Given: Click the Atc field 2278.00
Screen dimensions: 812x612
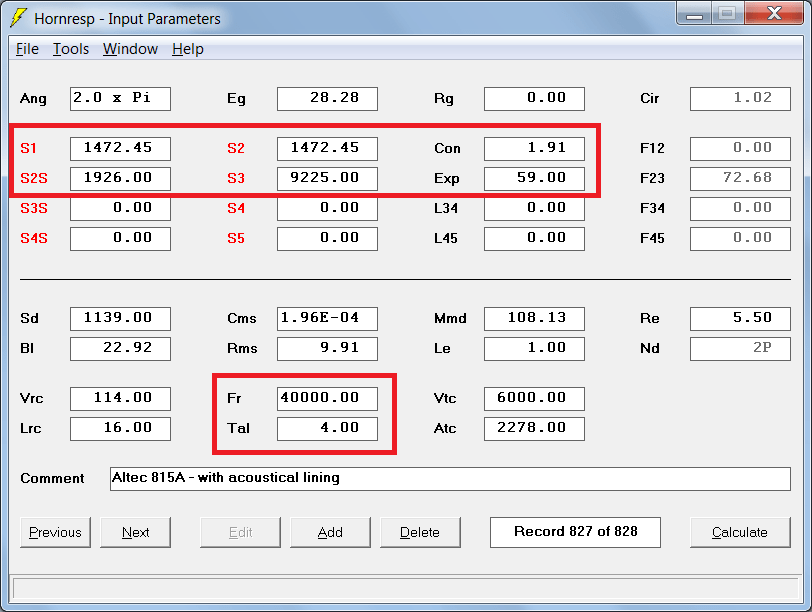Looking at the screenshot, I should (534, 429).
